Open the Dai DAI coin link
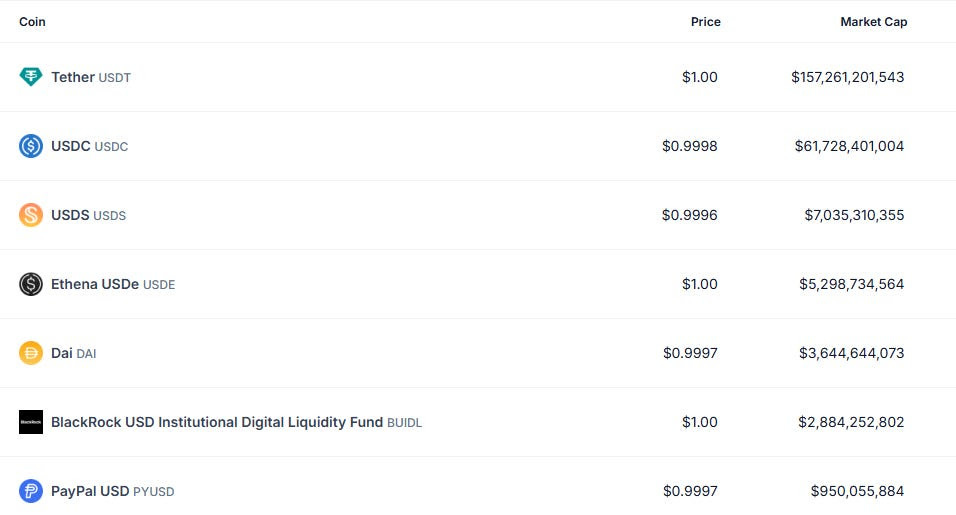Image resolution: width=956 pixels, height=515 pixels. (74, 353)
